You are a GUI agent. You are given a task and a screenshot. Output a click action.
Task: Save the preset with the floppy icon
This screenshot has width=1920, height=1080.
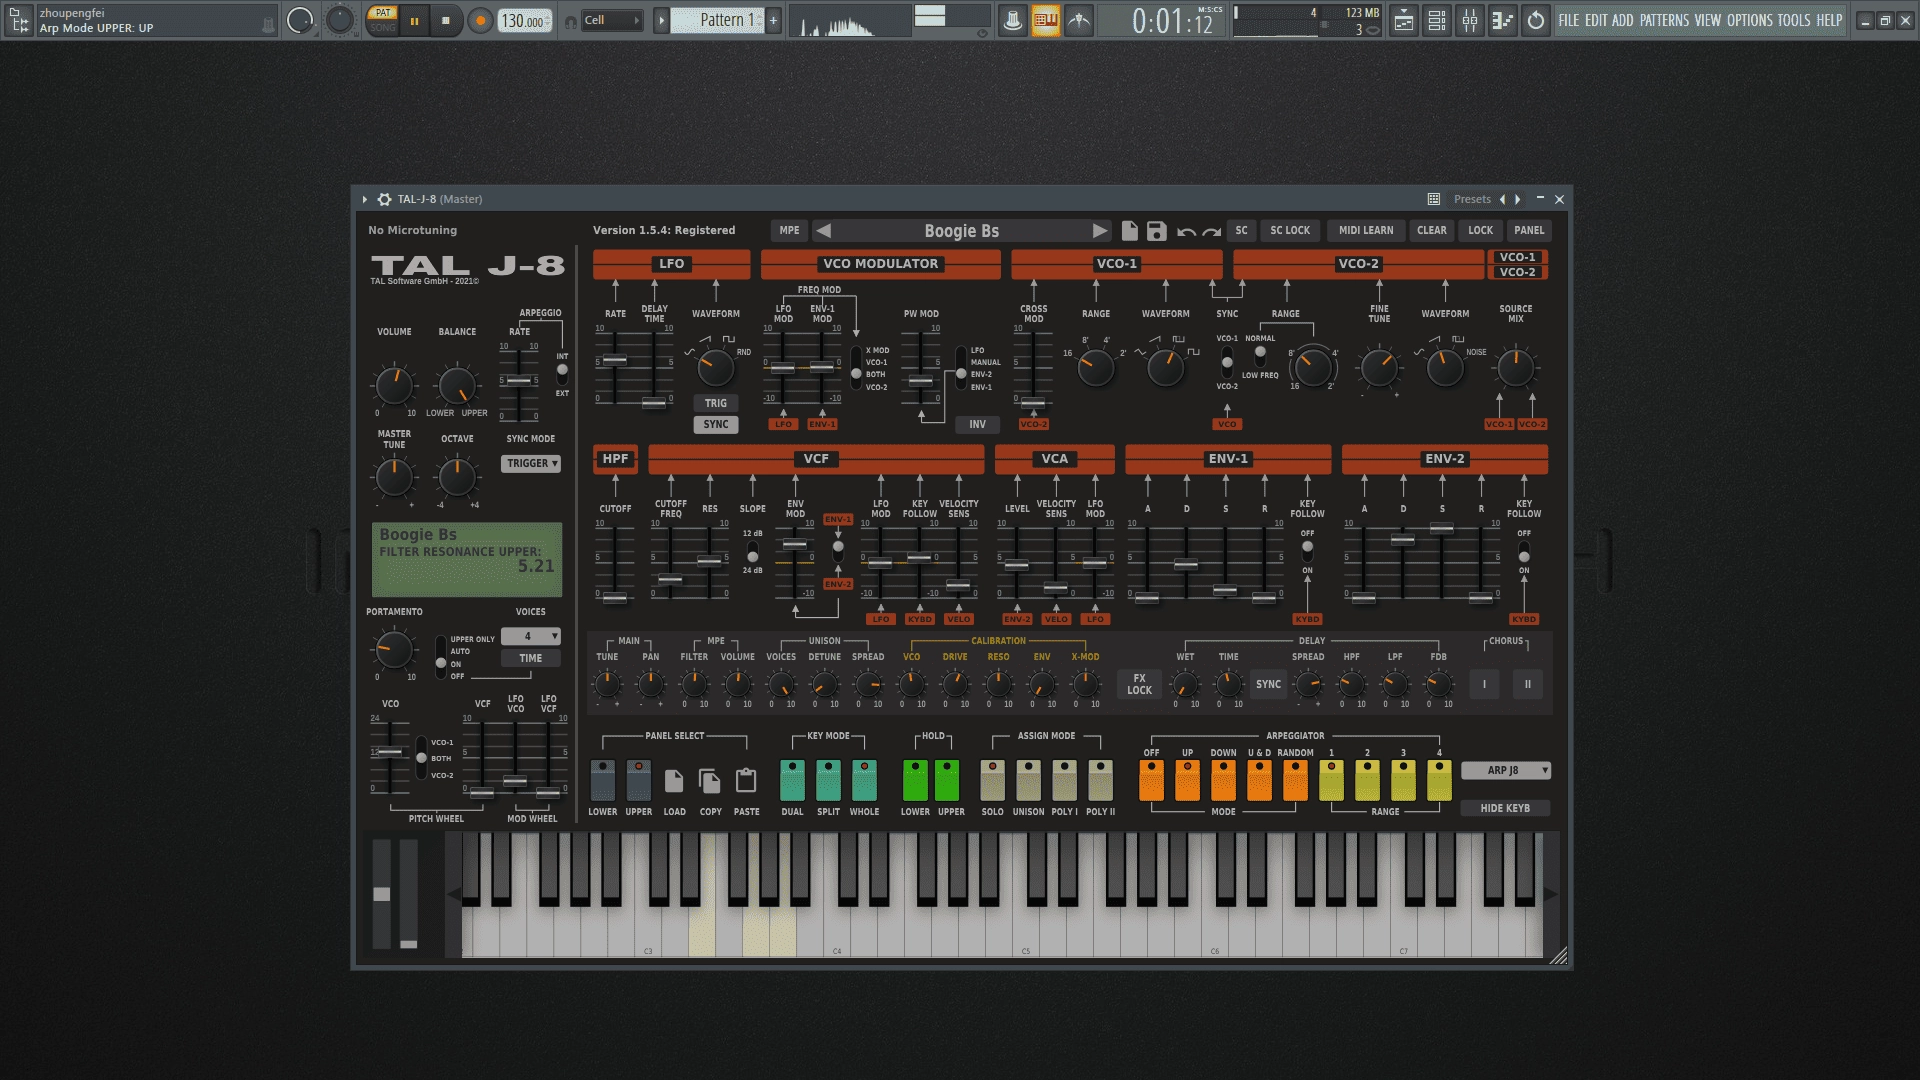point(1156,231)
